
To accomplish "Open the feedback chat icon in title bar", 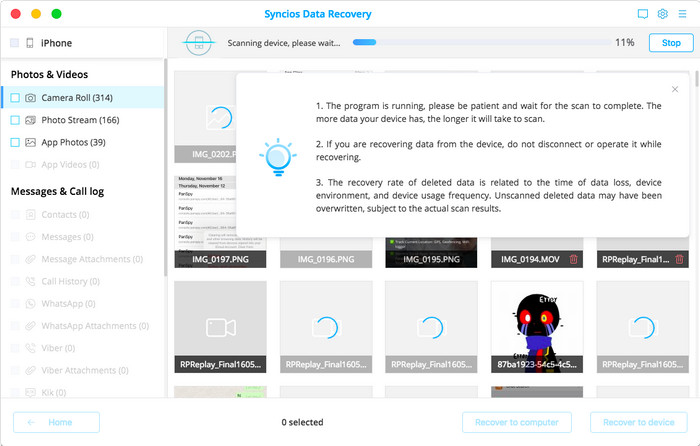I will [x=642, y=14].
